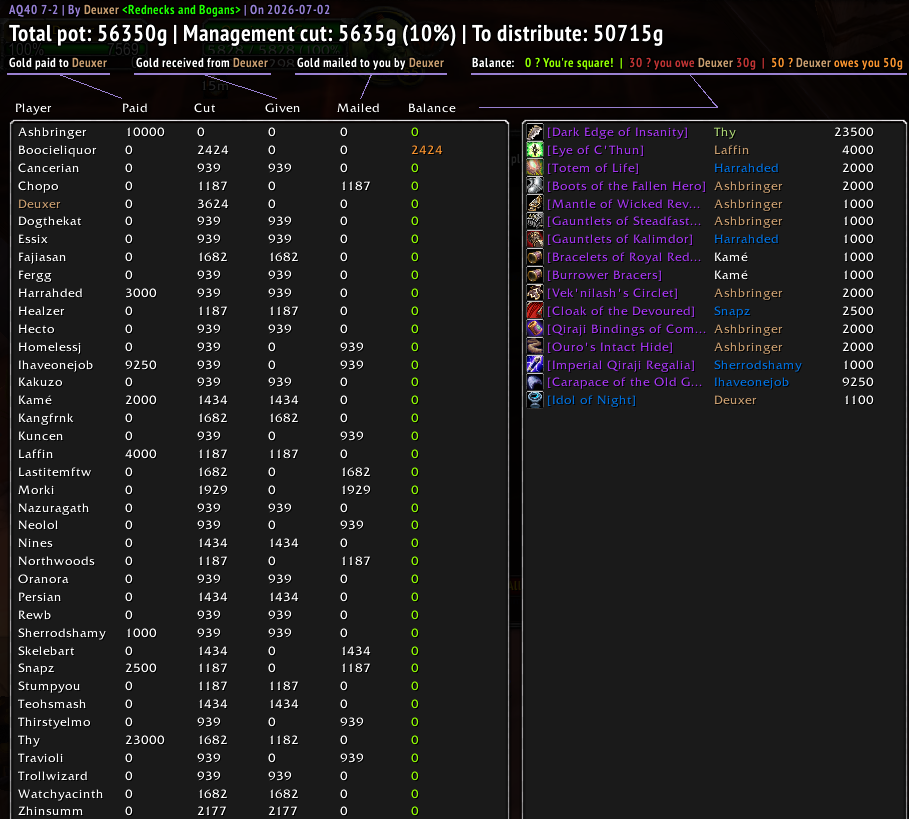Click the Mantle of Wicked Rev... icon

pyautogui.click(x=535, y=204)
